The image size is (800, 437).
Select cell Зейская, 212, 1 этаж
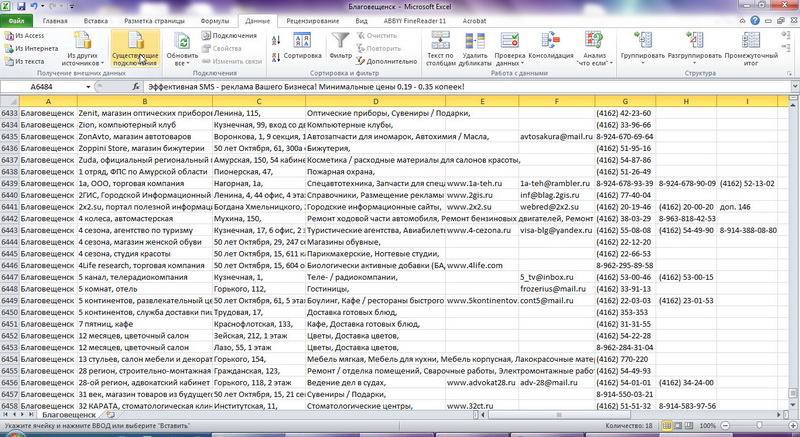(x=259, y=336)
